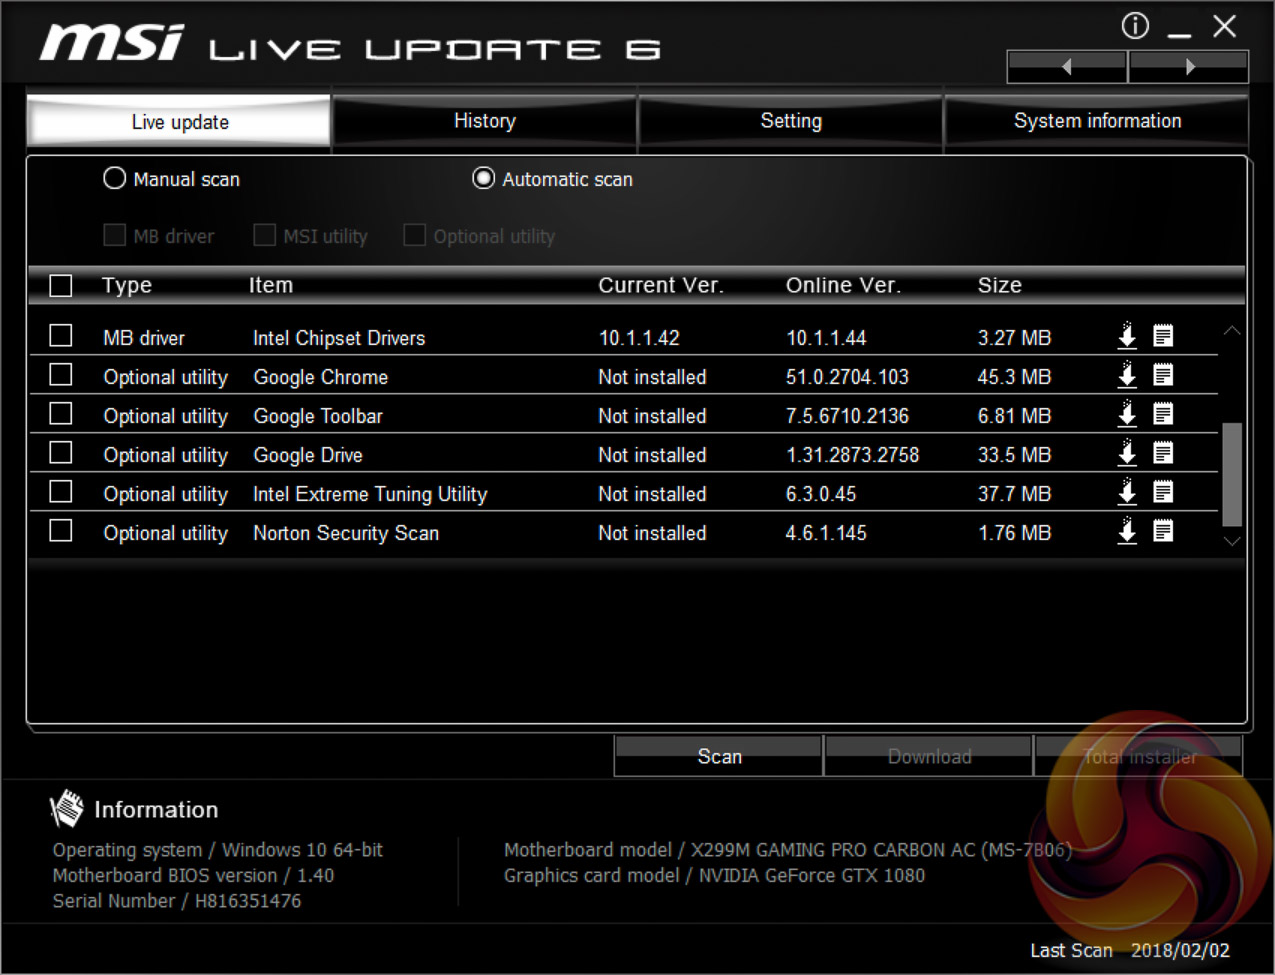Screen dimensions: 1275x975
Task: Click the list's vertical scrollbar thumb
Action: point(1232,474)
